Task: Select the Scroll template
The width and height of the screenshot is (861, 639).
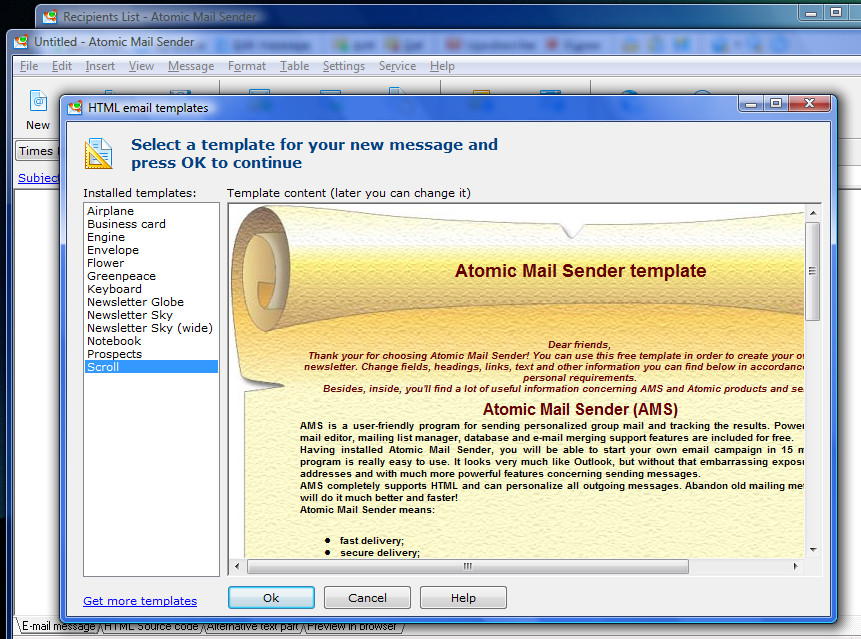Action: coord(152,367)
